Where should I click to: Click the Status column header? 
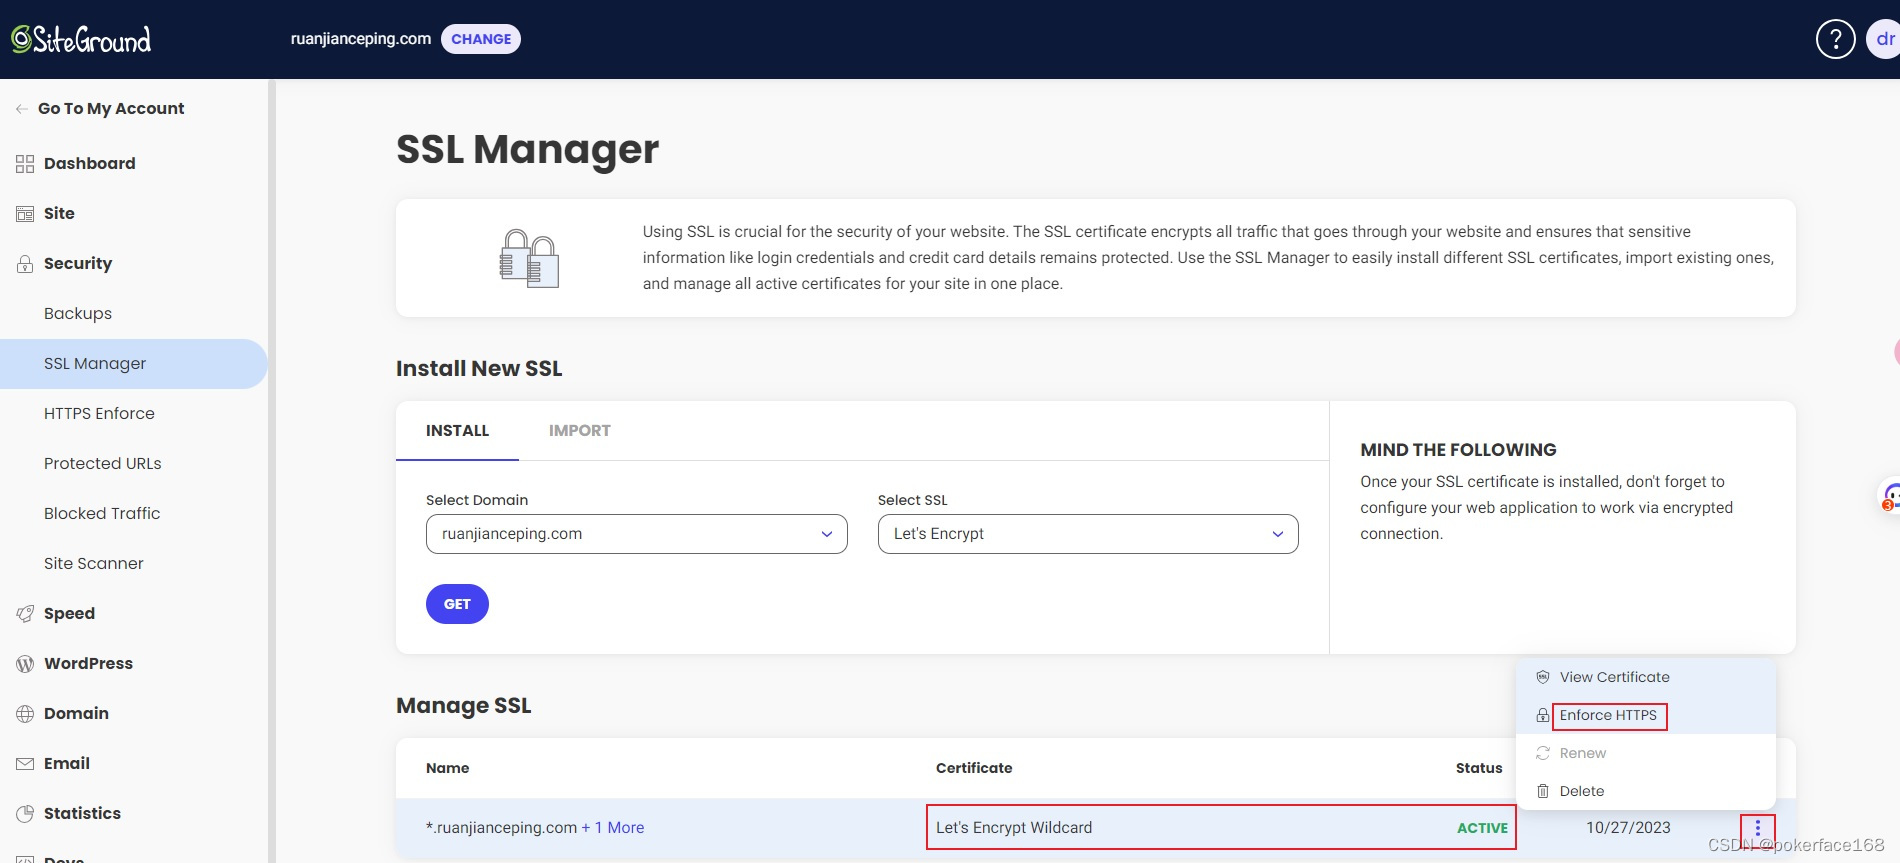[1479, 768]
